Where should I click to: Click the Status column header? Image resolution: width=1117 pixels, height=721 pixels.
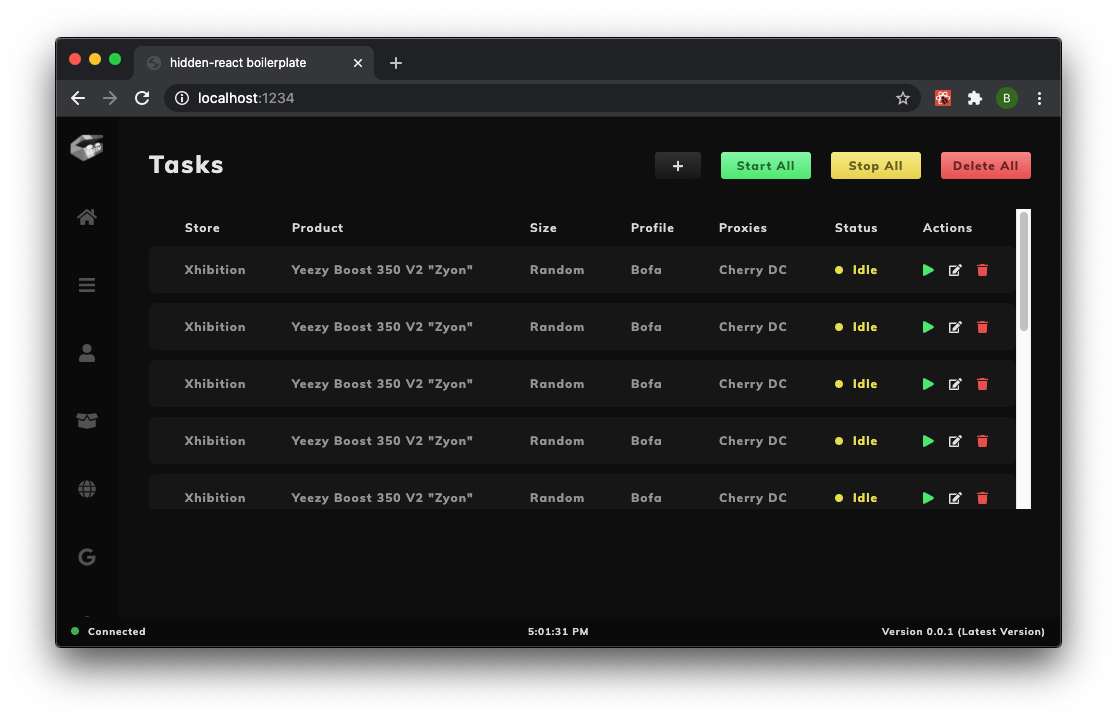click(856, 228)
